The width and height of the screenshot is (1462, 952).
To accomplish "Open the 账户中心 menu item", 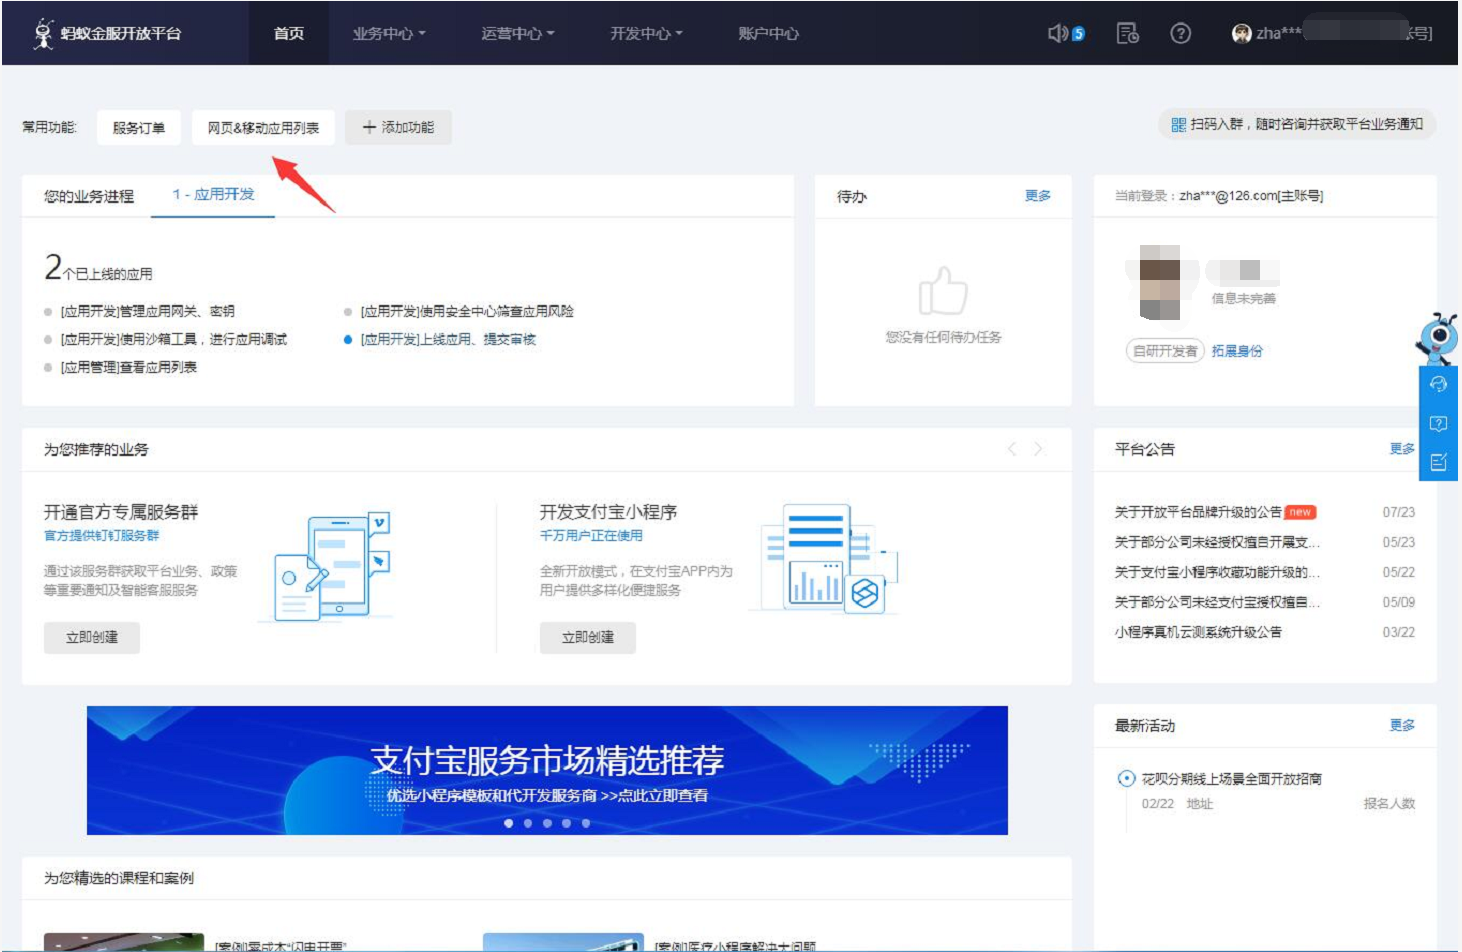I will pos(768,33).
